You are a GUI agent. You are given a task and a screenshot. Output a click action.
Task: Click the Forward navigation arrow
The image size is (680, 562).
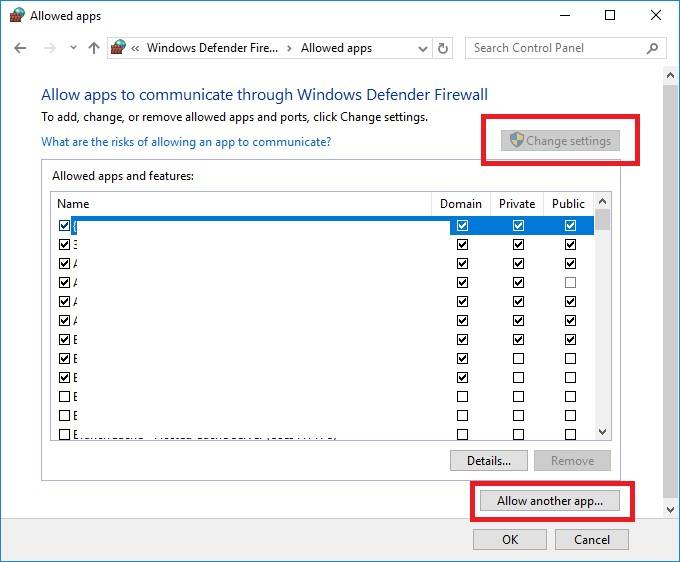pos(50,48)
